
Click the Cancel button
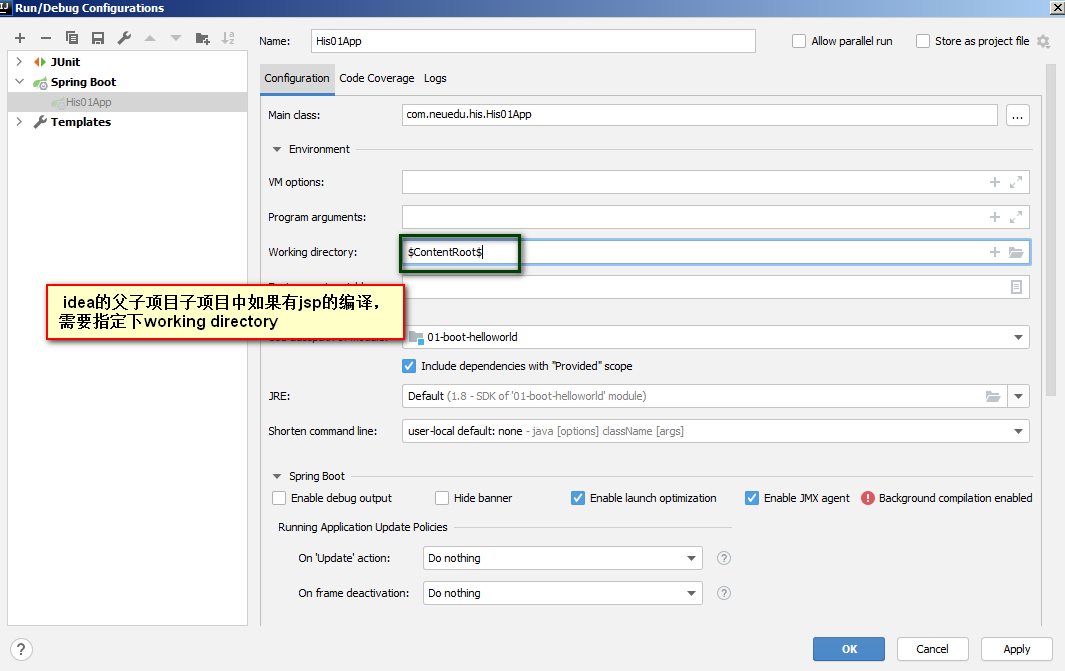[933, 649]
